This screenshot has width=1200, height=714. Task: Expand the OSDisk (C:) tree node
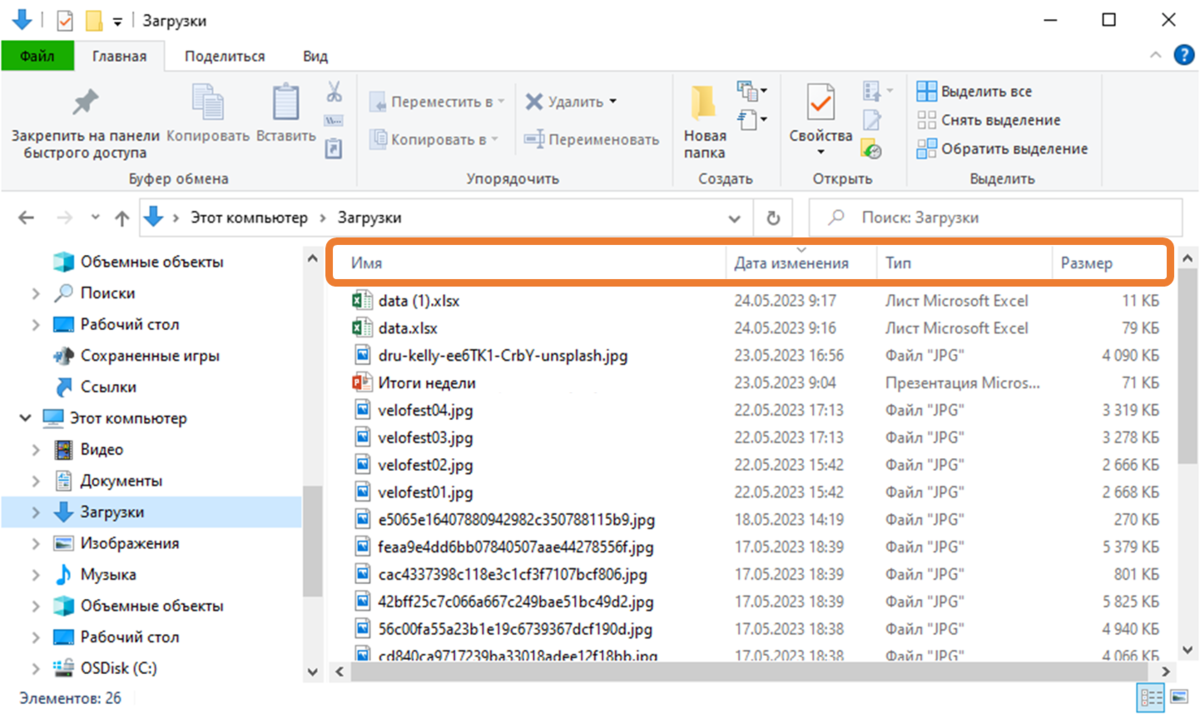click(x=36, y=669)
